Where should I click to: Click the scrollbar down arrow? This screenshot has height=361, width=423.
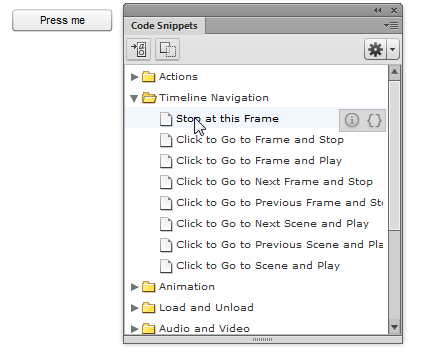tap(394, 327)
